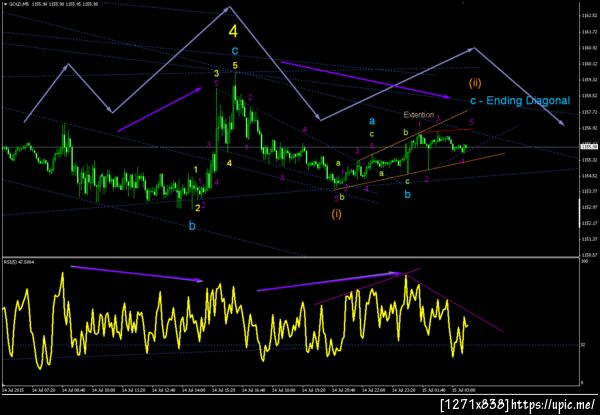Select the large yellow wave 4 label
Viewport: 600px width, 415px height.
233,31
